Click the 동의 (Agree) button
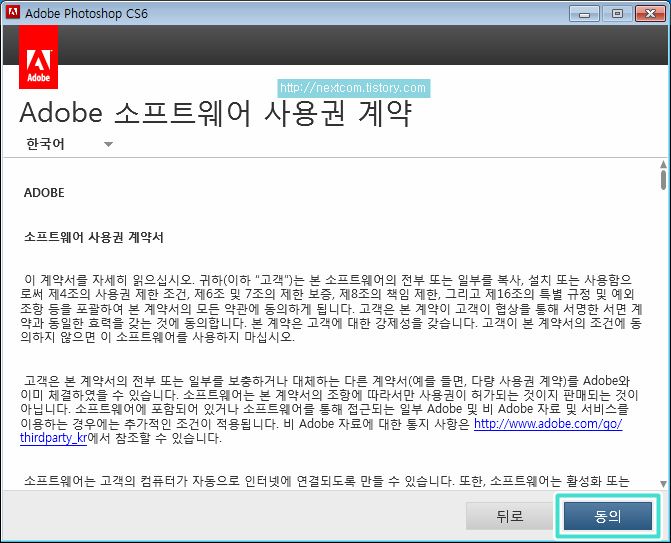 coord(607,516)
